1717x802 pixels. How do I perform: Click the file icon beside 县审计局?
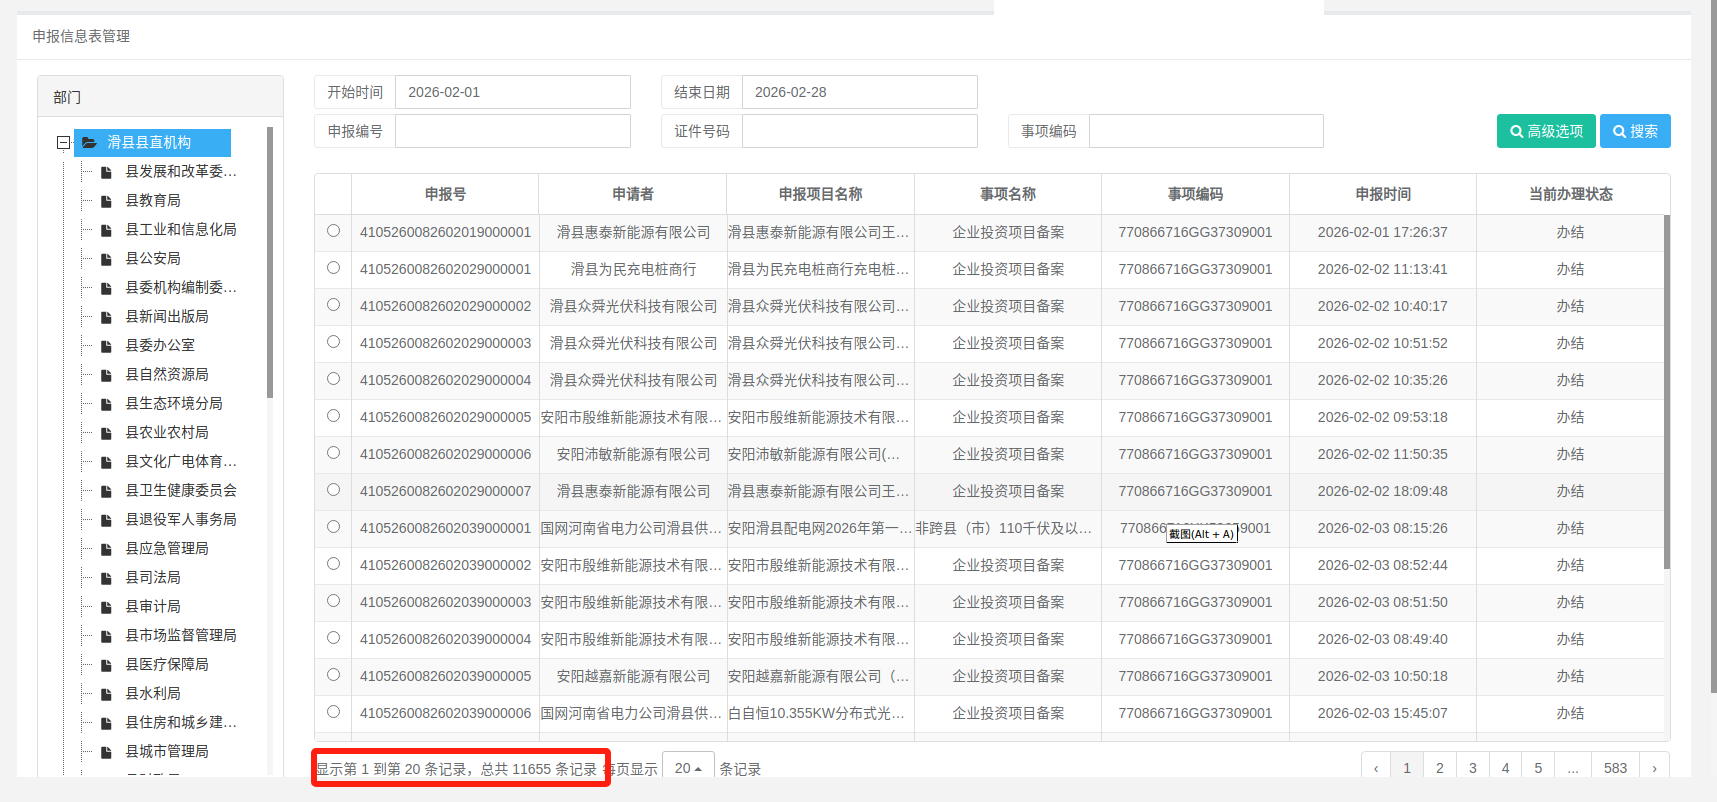[106, 607]
